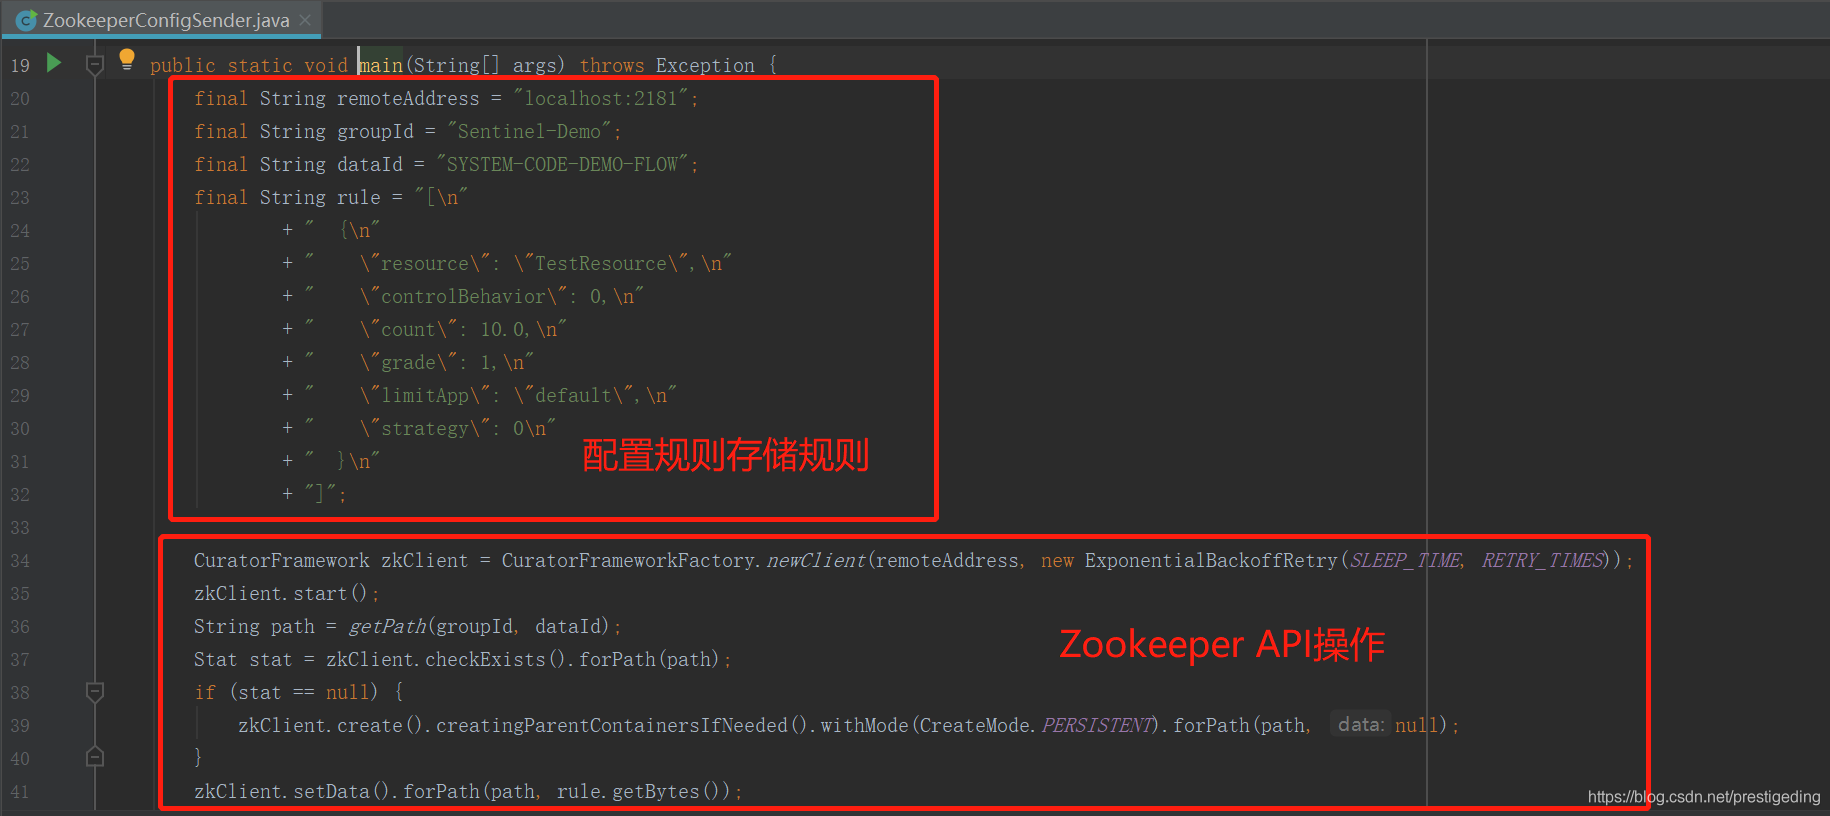This screenshot has height=816, width=1830.
Task: Click the getPath method call on line 36
Action: click(387, 626)
